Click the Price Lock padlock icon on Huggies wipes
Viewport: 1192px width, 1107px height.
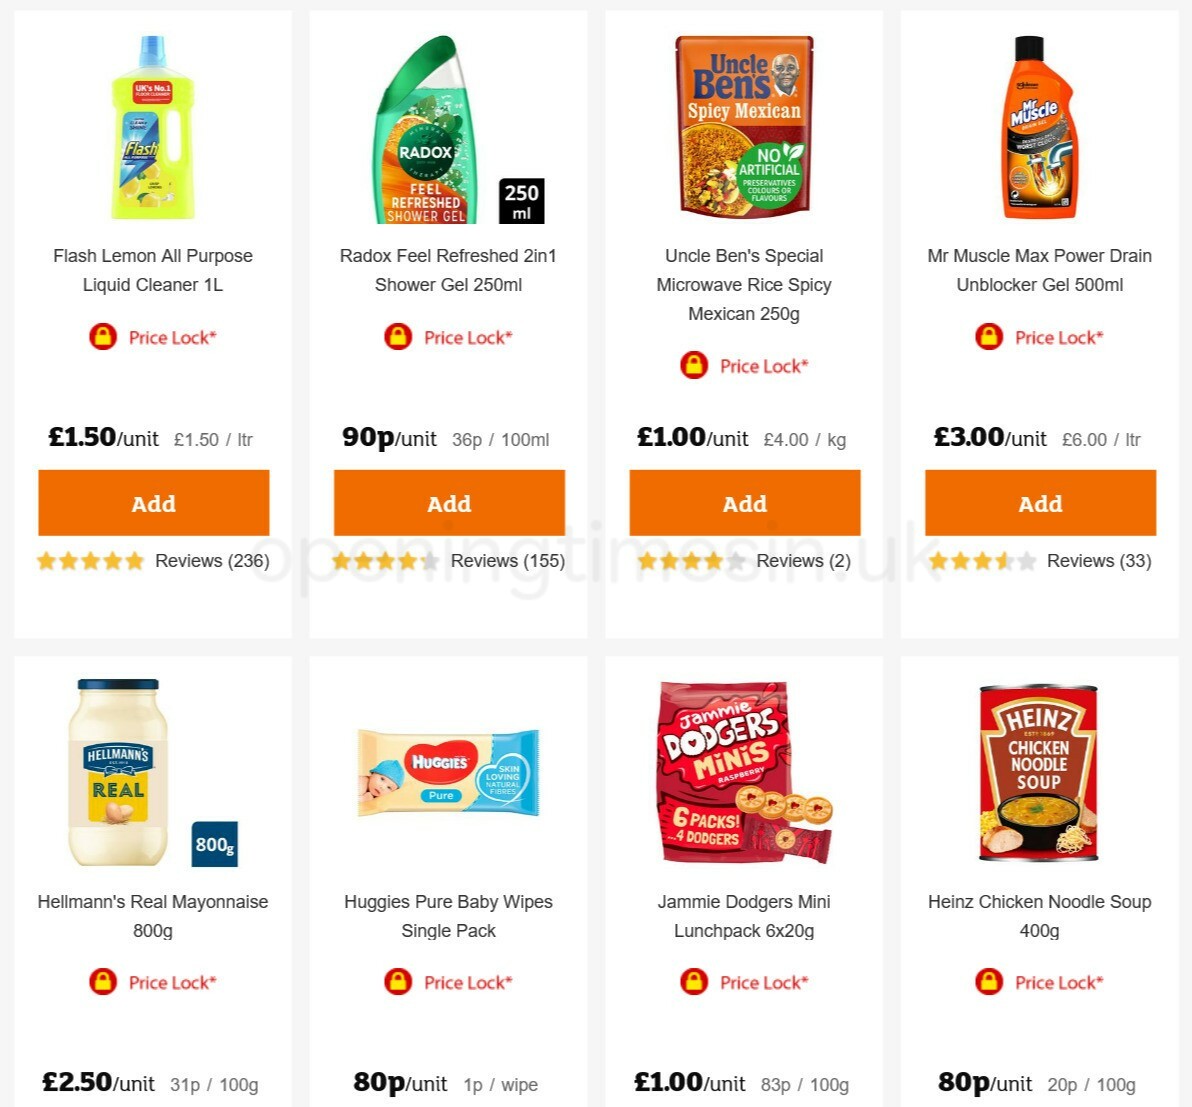(397, 982)
